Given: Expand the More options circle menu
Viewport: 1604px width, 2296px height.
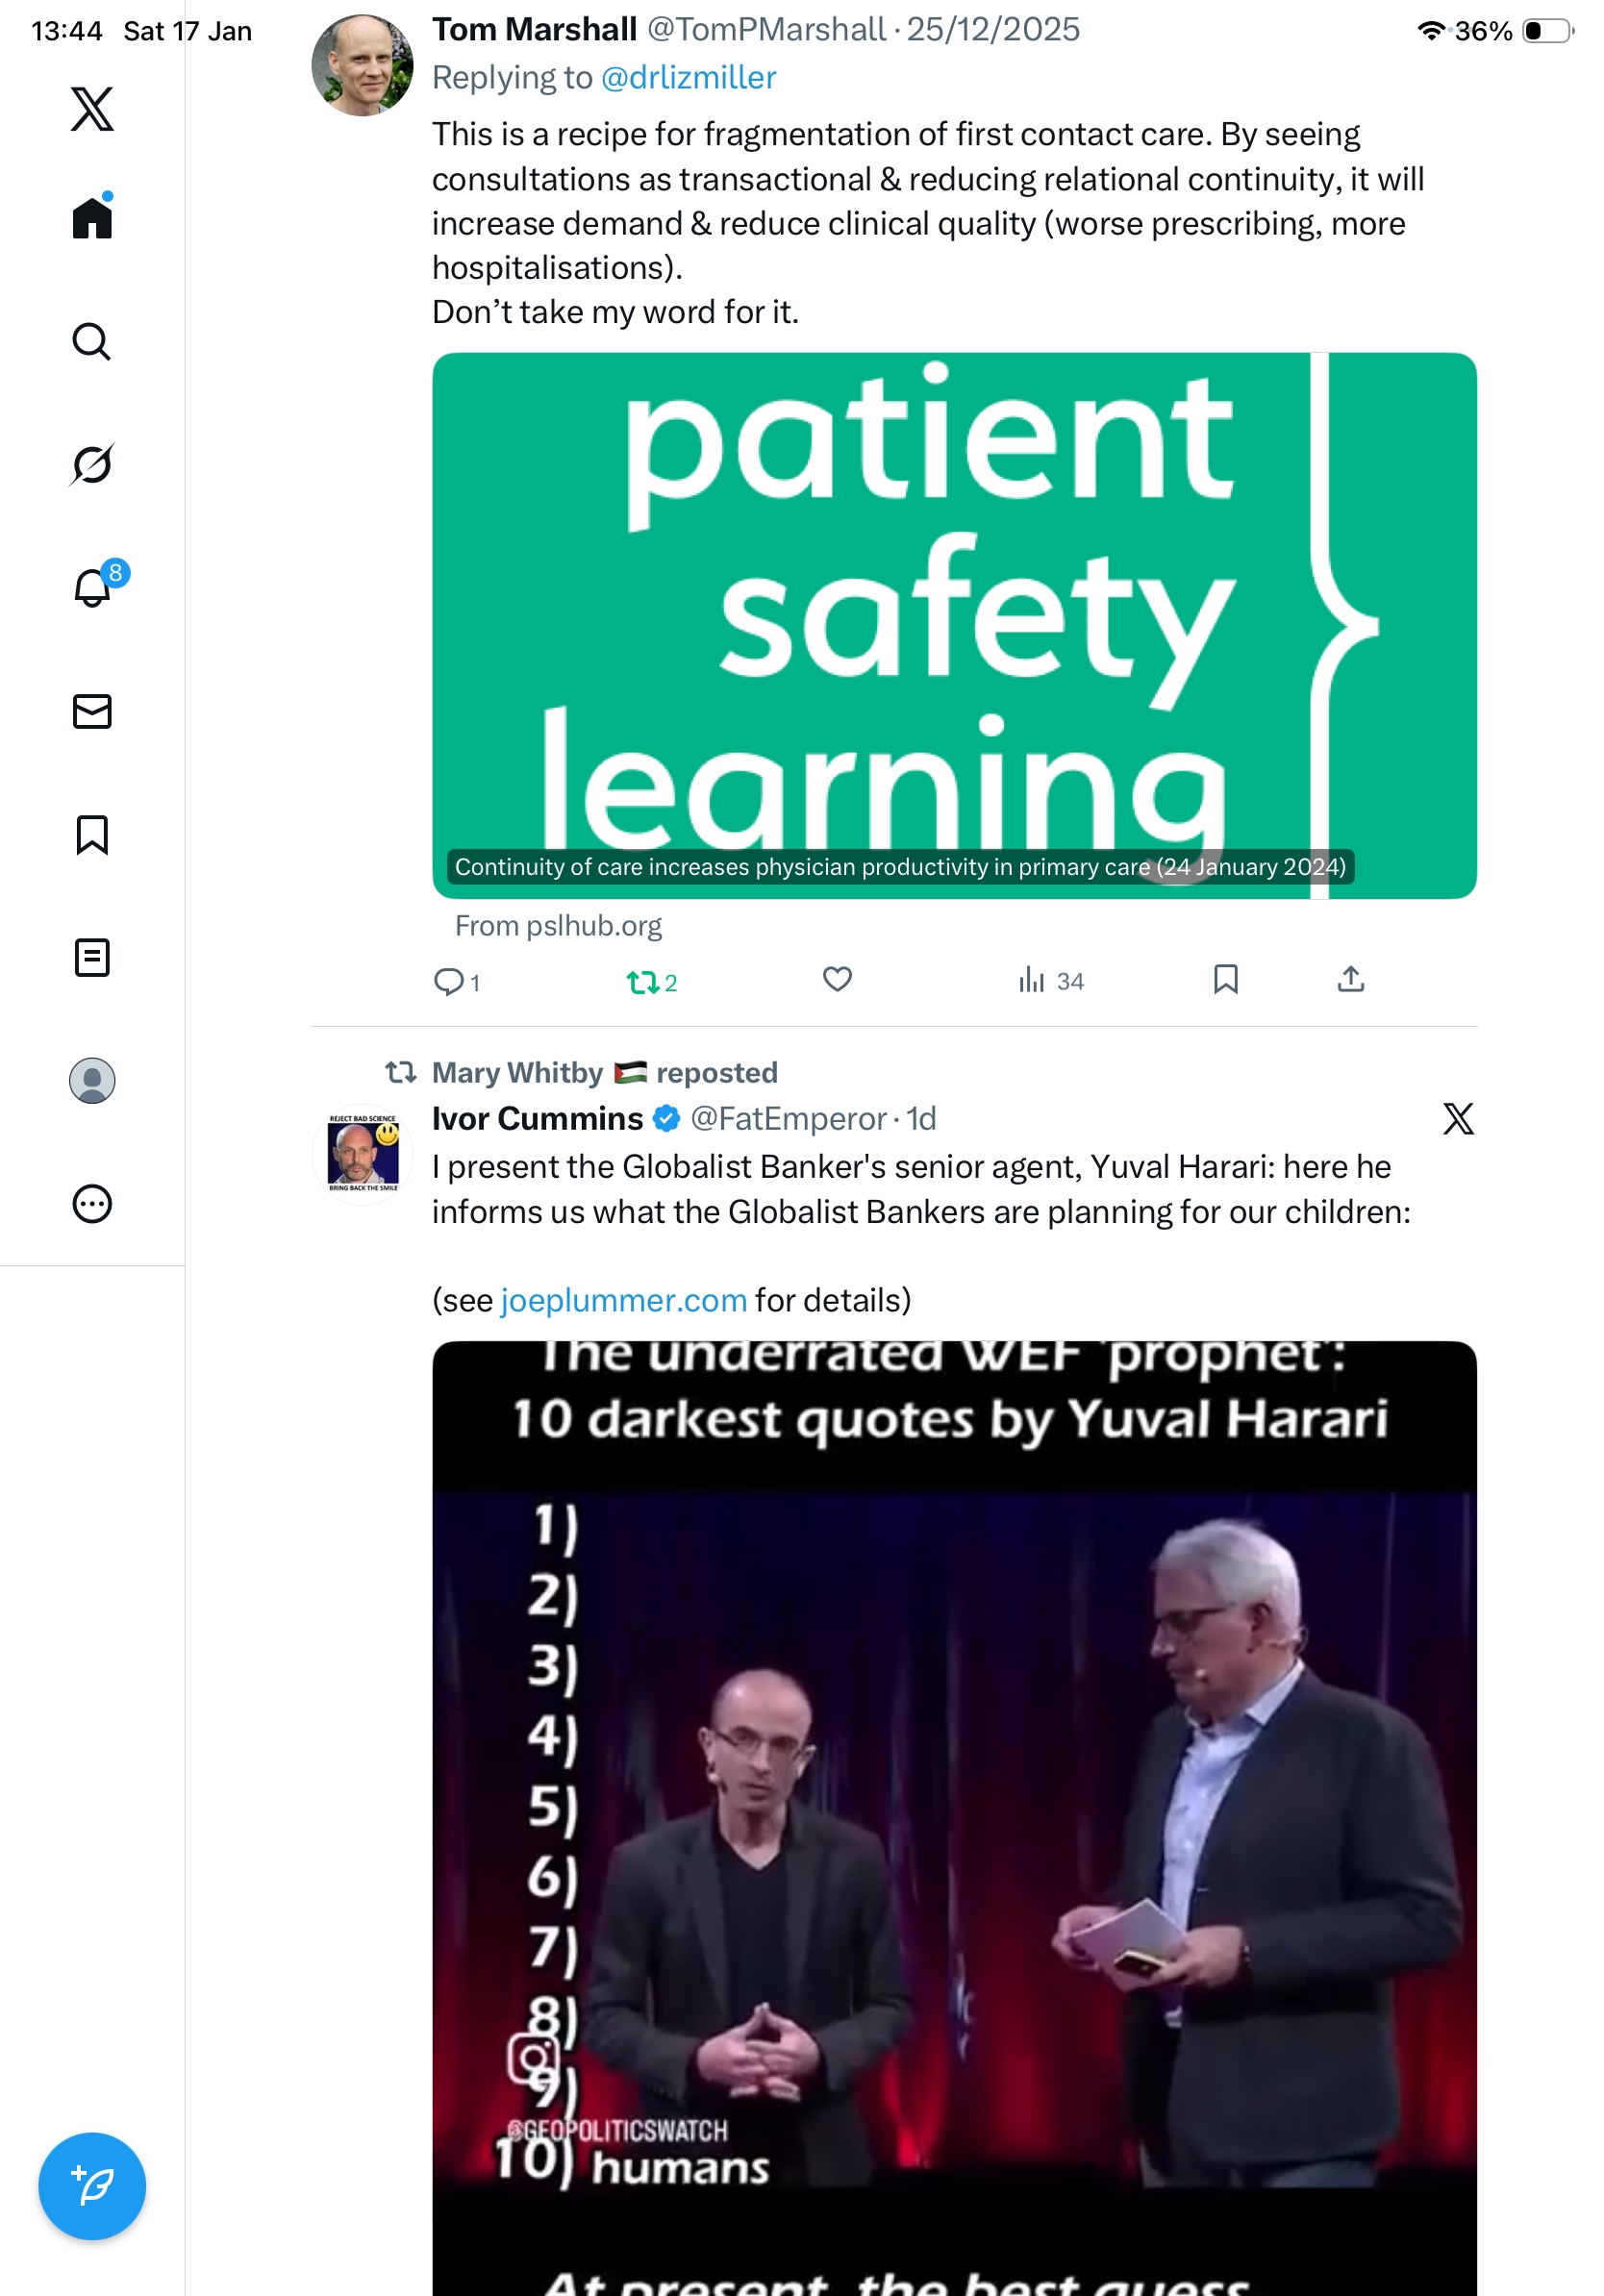Looking at the screenshot, I should 92,1203.
